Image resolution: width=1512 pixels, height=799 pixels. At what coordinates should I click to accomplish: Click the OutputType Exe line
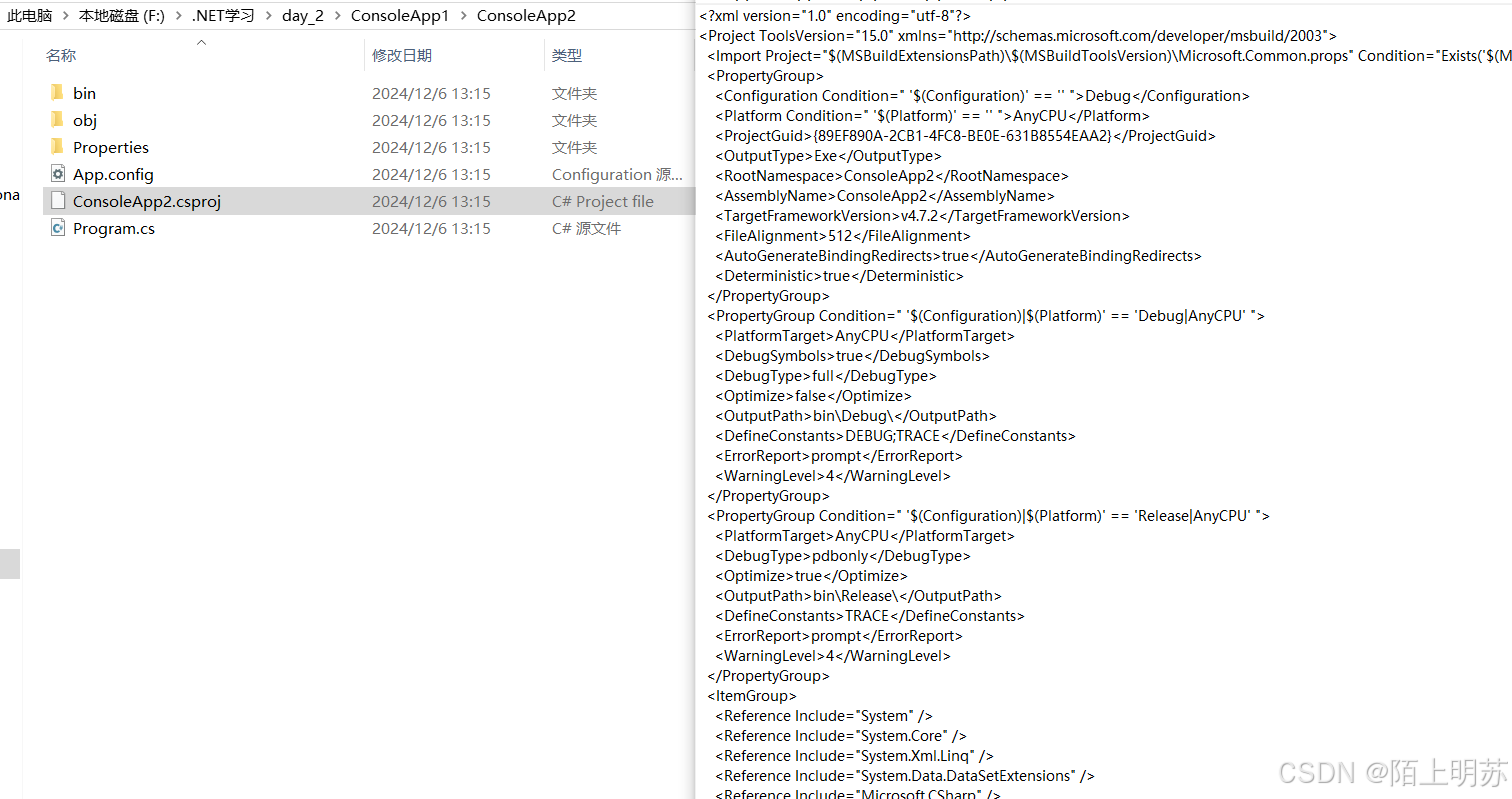(x=828, y=156)
